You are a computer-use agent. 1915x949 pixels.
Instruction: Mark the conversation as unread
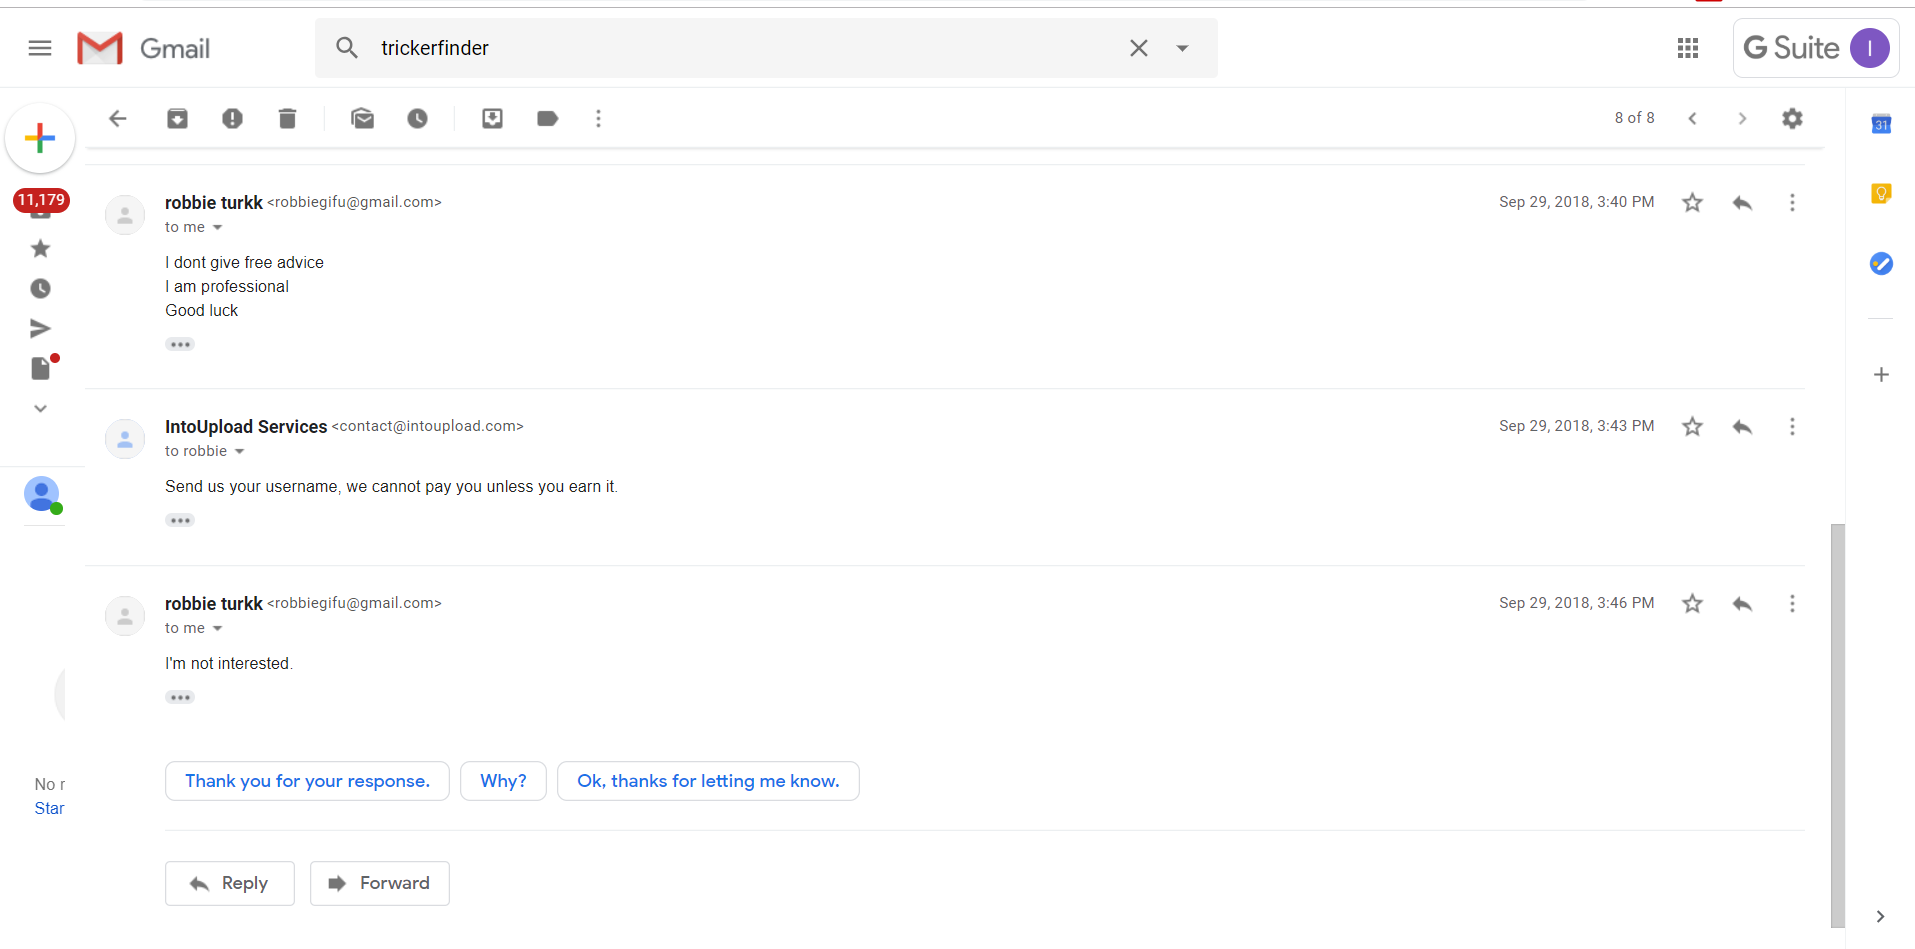pos(362,119)
